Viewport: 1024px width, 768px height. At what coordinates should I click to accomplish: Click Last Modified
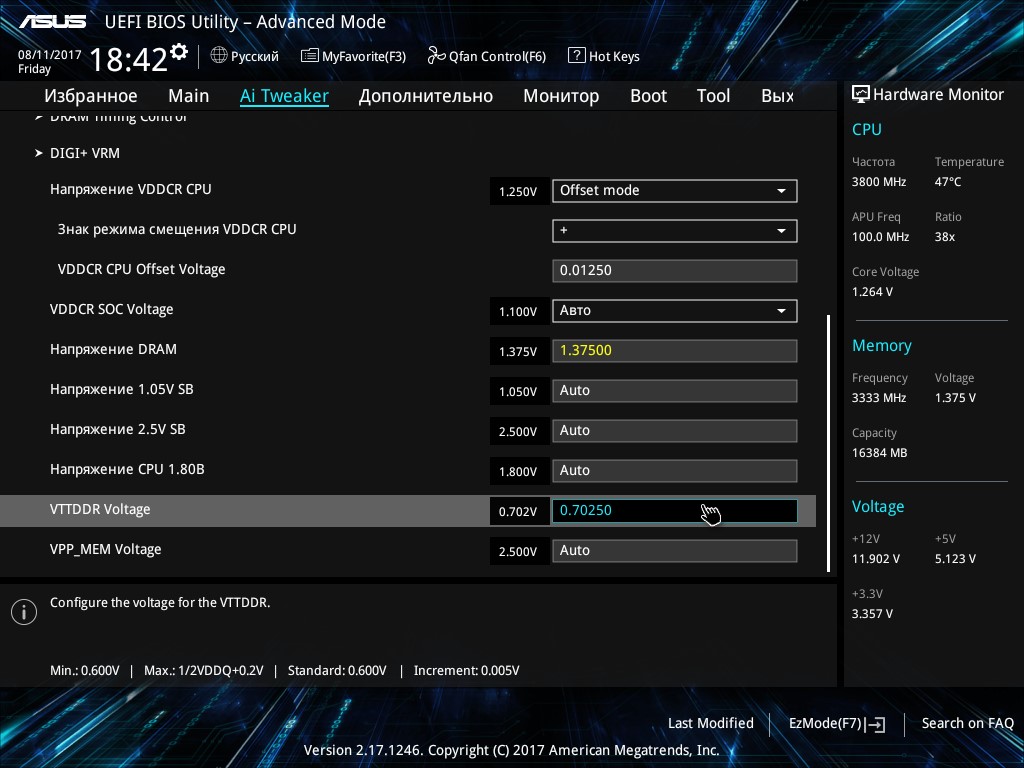click(x=711, y=724)
